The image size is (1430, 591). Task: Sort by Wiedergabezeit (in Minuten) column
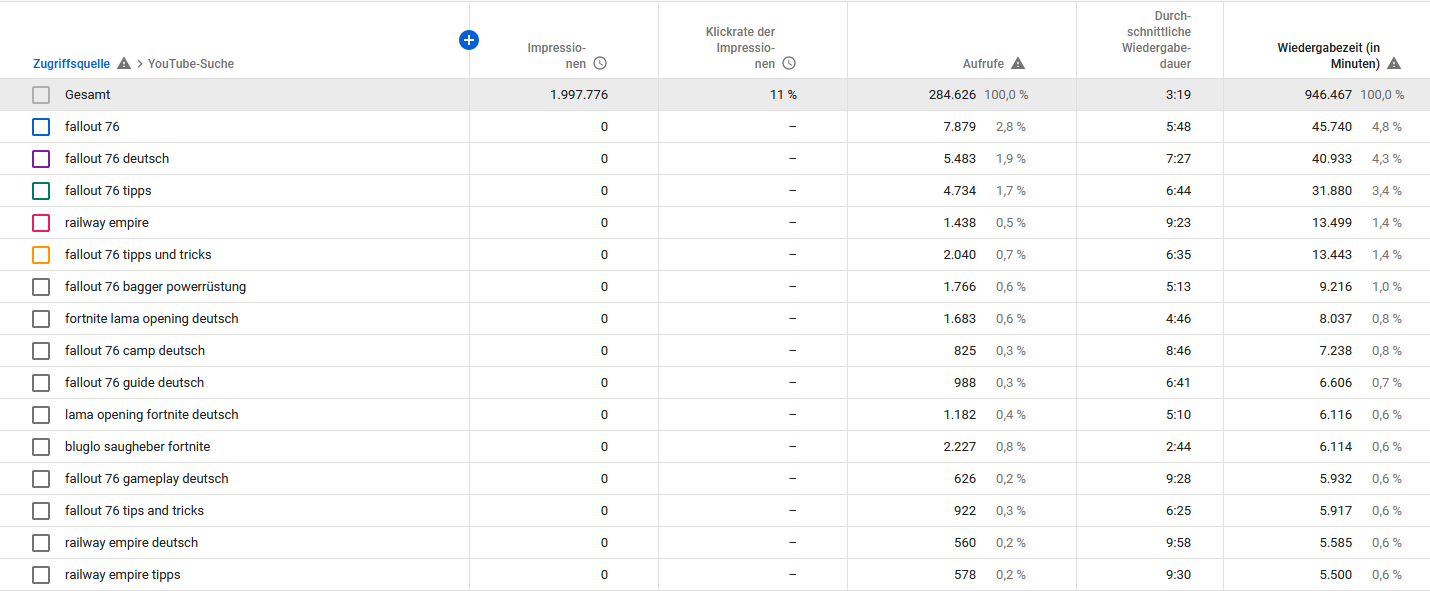click(x=1327, y=55)
